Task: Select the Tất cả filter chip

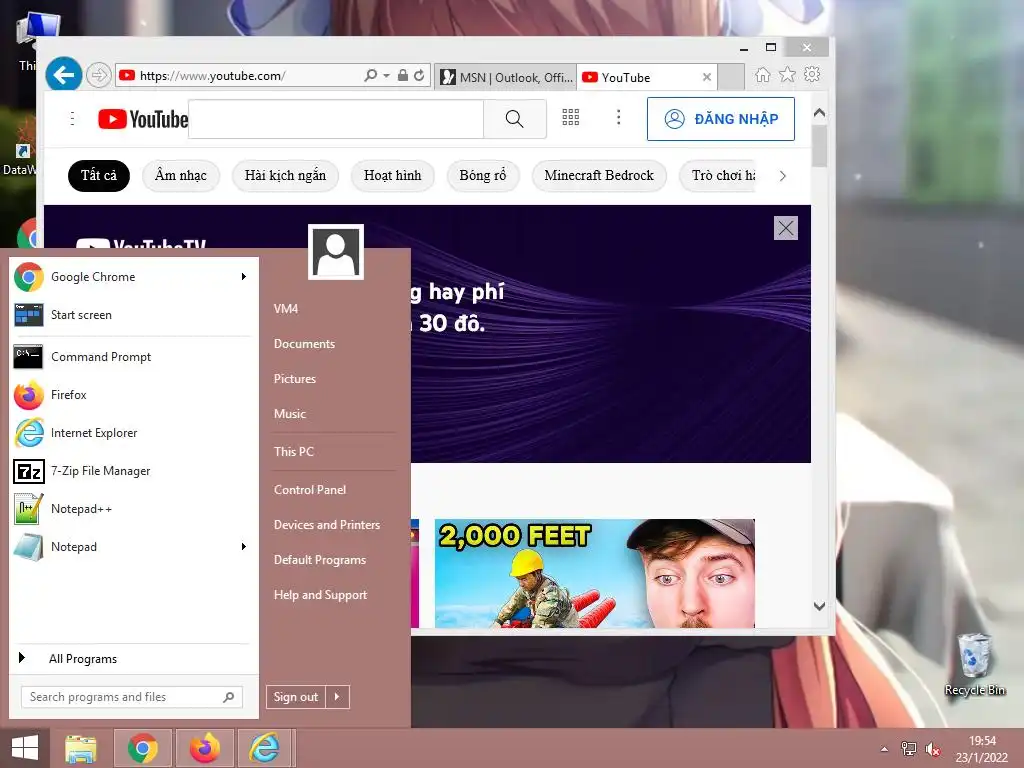Action: tap(99, 176)
